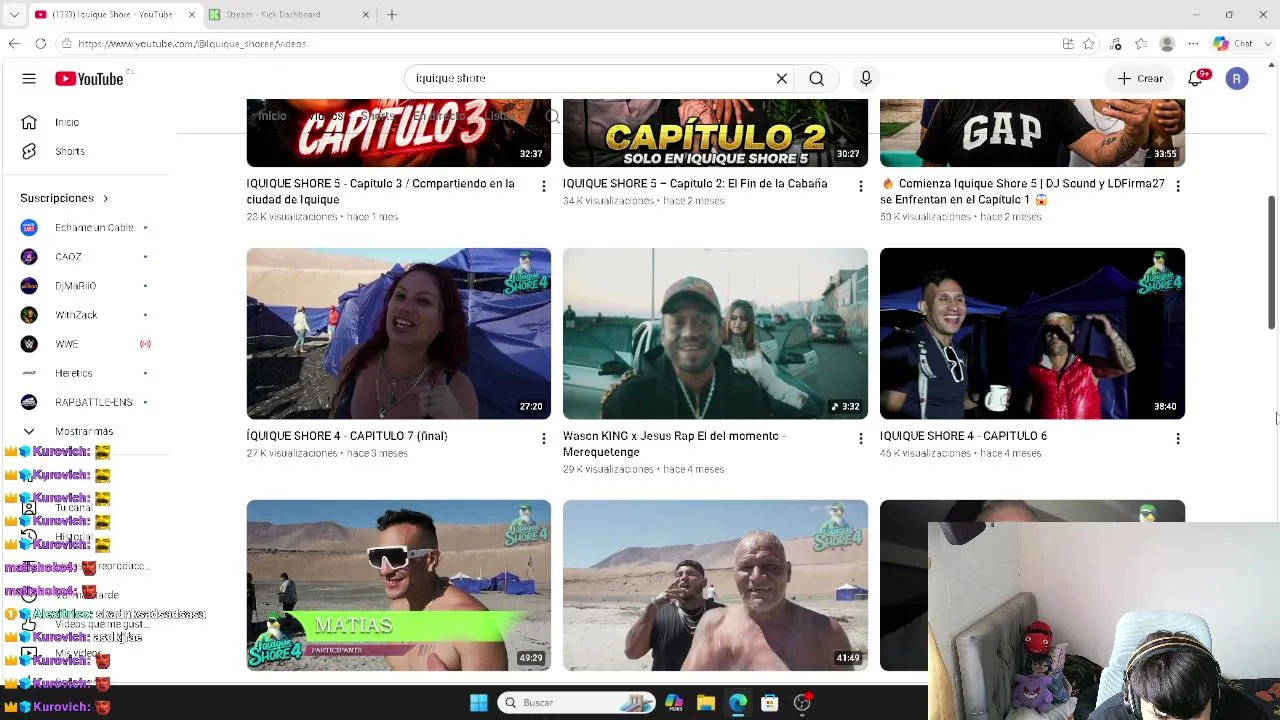Open more options for Capitulo 3 video
This screenshot has height=720, width=1280.
click(x=544, y=186)
